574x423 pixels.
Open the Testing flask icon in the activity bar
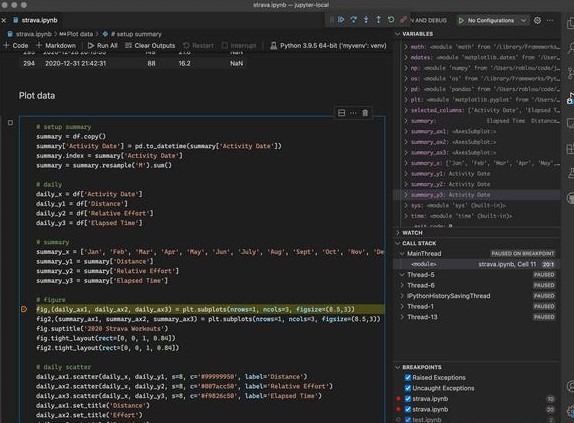tap(570, 173)
